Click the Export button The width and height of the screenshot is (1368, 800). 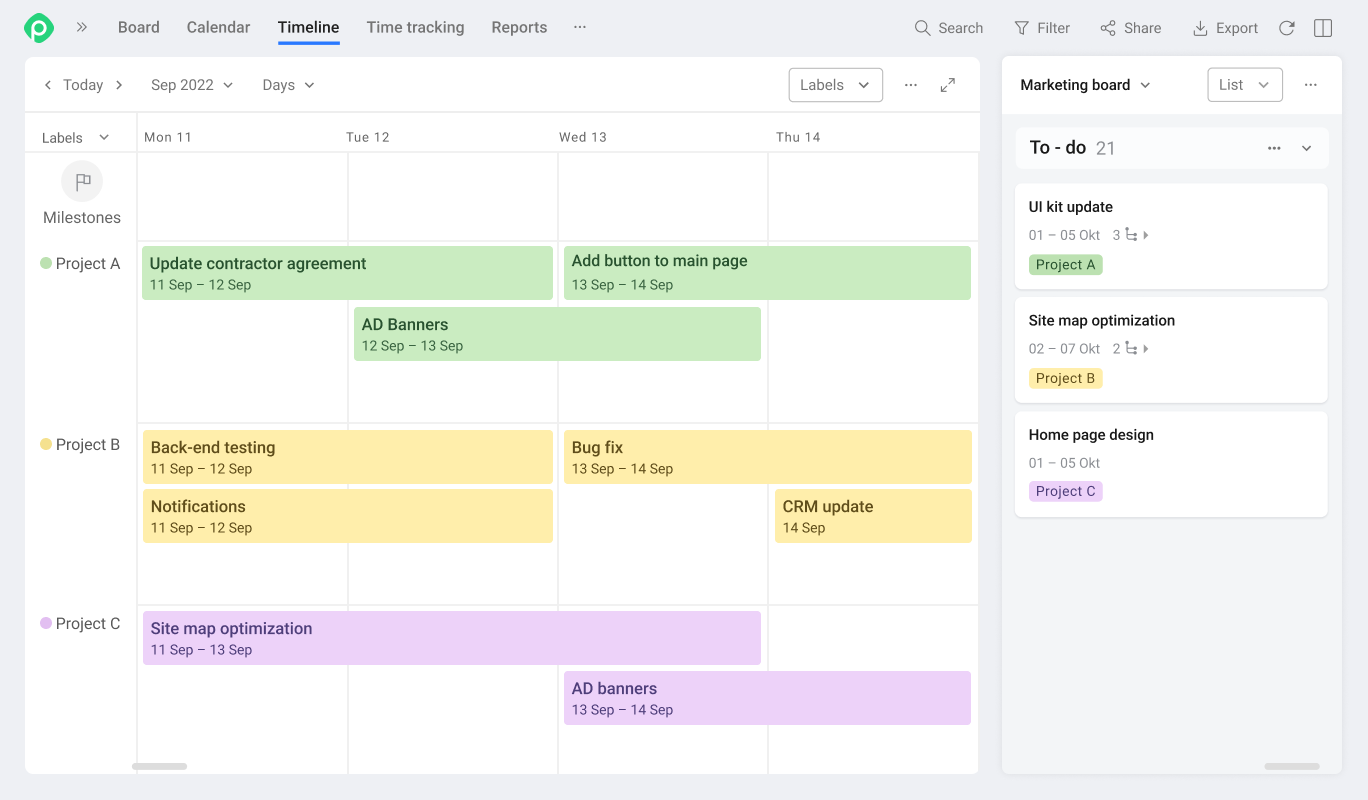pyautogui.click(x=1225, y=28)
